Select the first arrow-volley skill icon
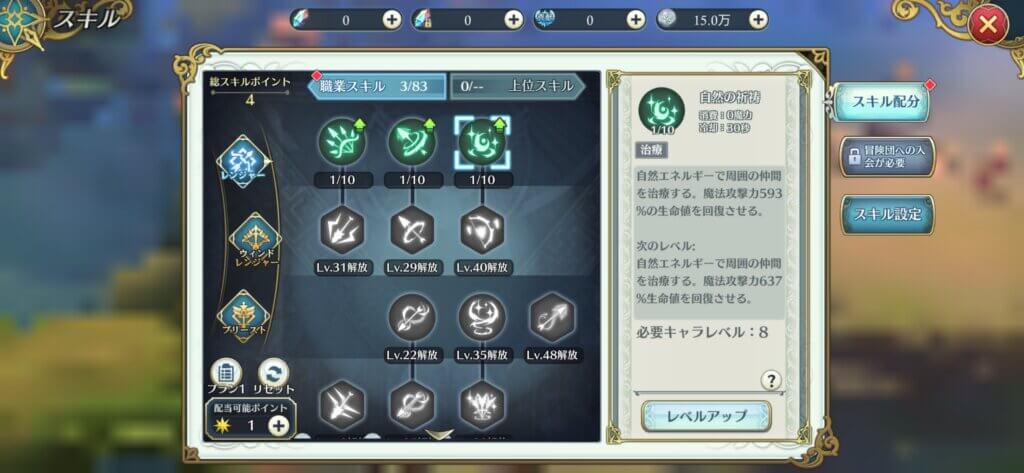The height and width of the screenshot is (473, 1024). tap(342, 143)
